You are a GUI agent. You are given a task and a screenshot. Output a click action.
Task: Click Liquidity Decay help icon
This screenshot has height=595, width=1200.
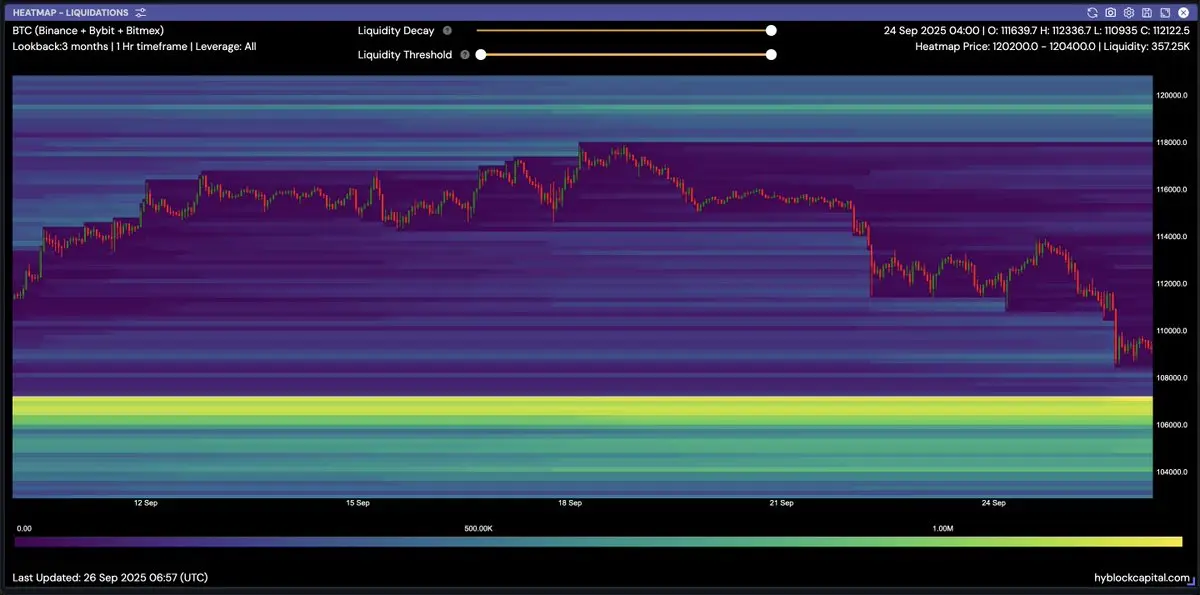click(x=447, y=31)
